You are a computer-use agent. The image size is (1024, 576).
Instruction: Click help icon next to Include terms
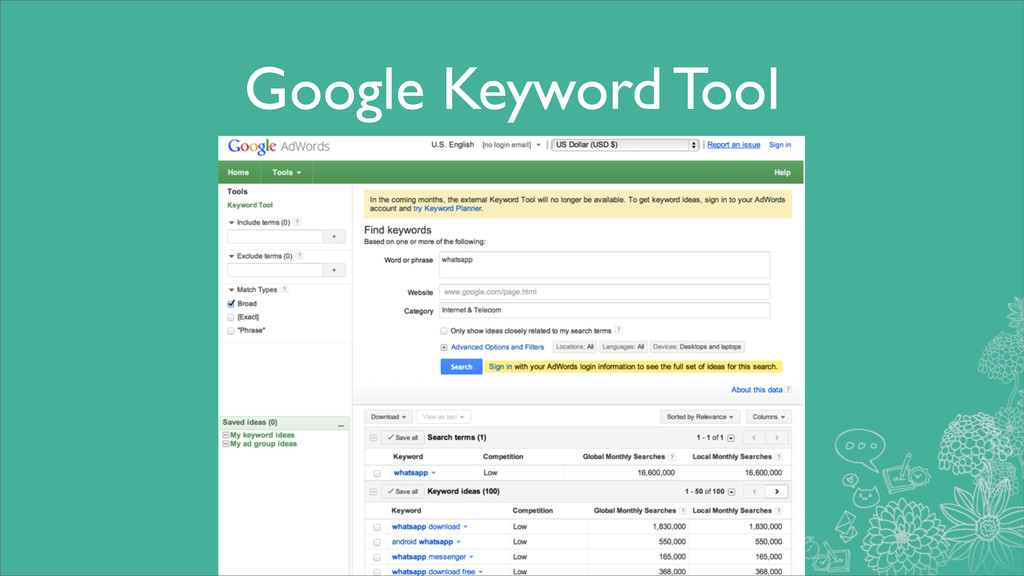point(297,222)
